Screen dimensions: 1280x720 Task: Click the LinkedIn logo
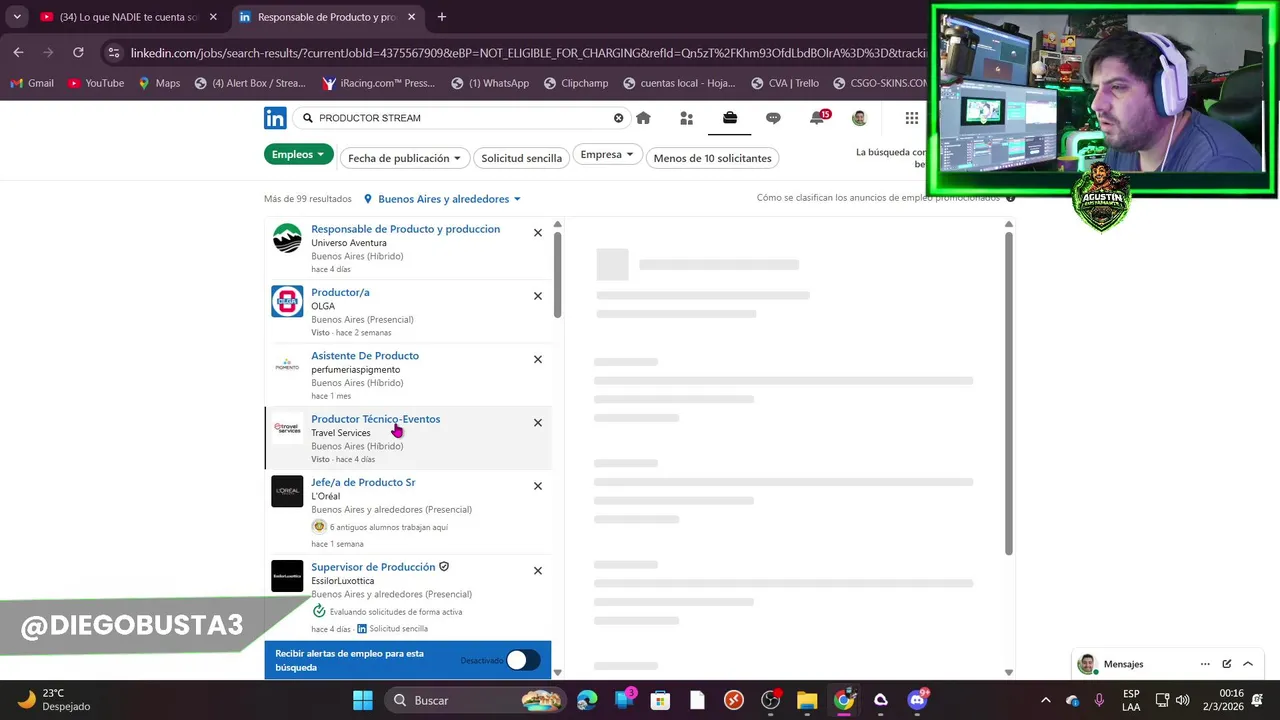click(275, 118)
